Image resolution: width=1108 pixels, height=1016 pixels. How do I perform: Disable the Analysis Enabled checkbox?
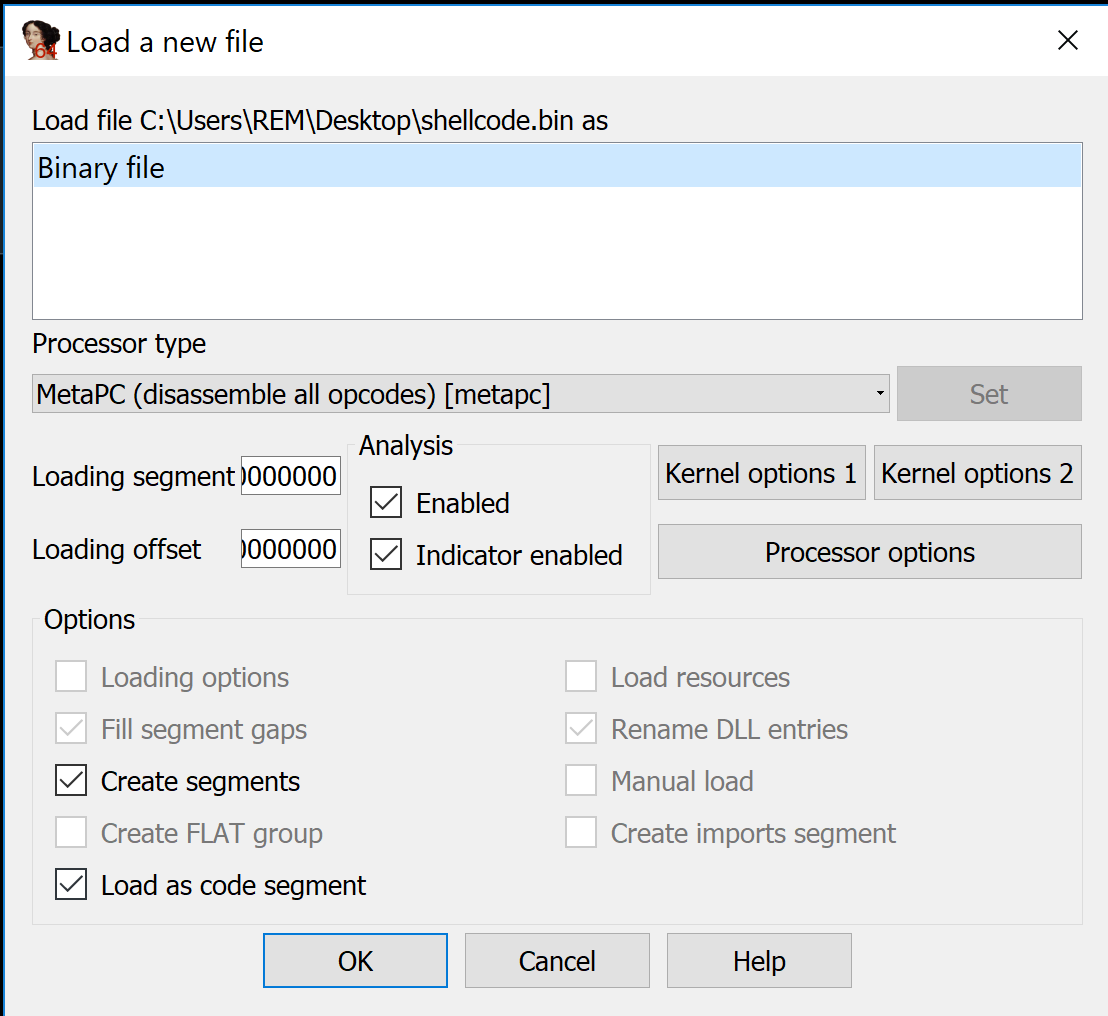tap(385, 502)
